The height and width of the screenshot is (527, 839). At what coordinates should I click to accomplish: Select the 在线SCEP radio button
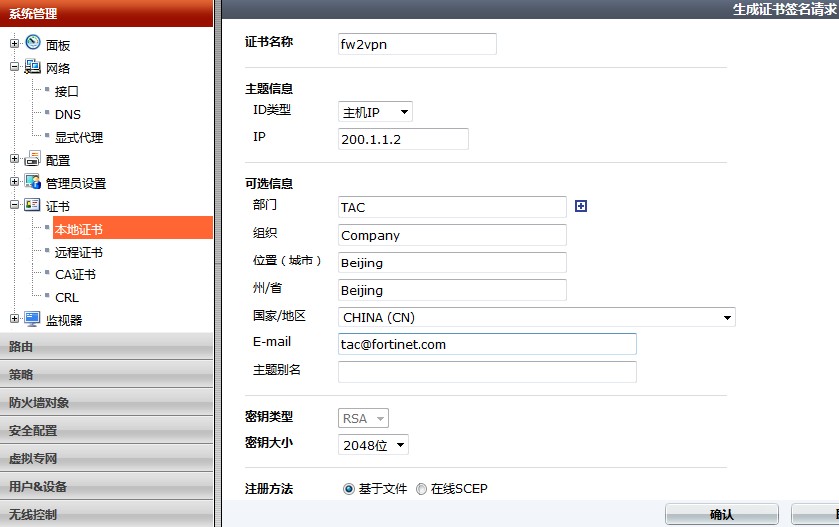422,489
